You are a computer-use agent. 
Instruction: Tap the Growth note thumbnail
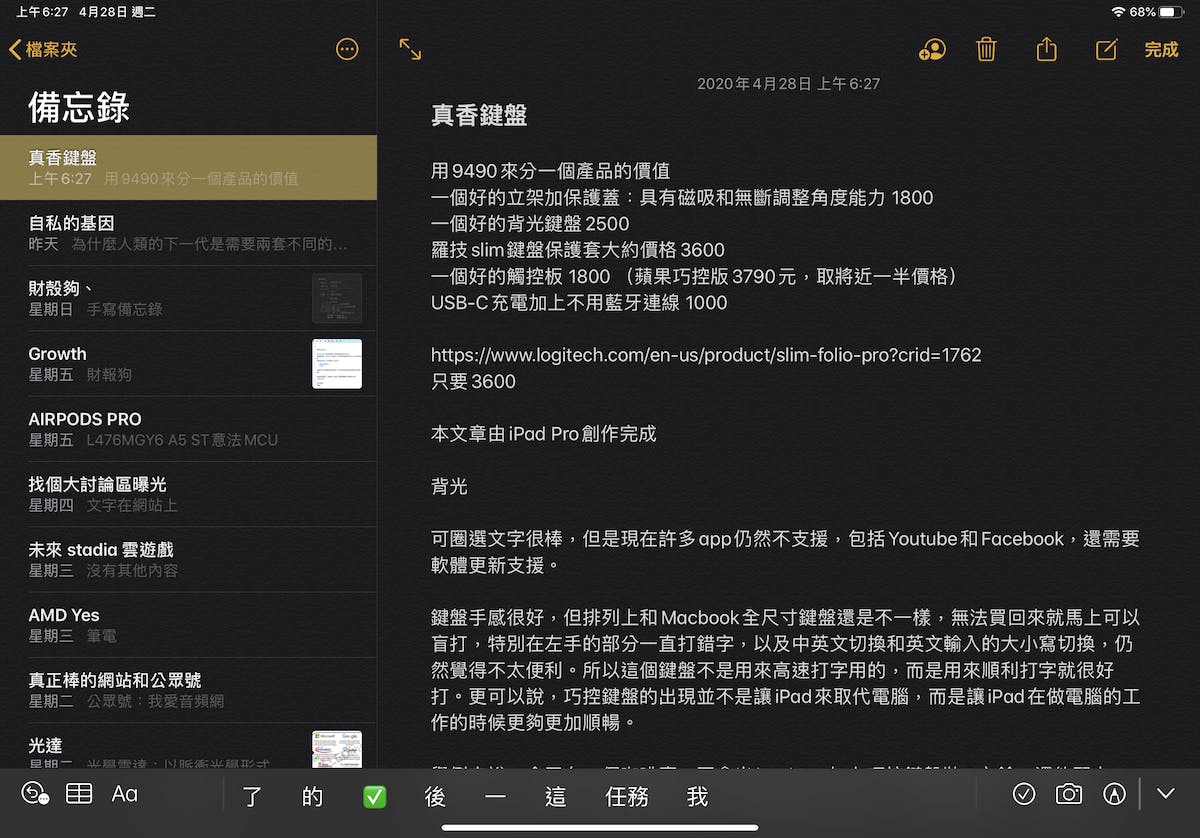(x=337, y=364)
